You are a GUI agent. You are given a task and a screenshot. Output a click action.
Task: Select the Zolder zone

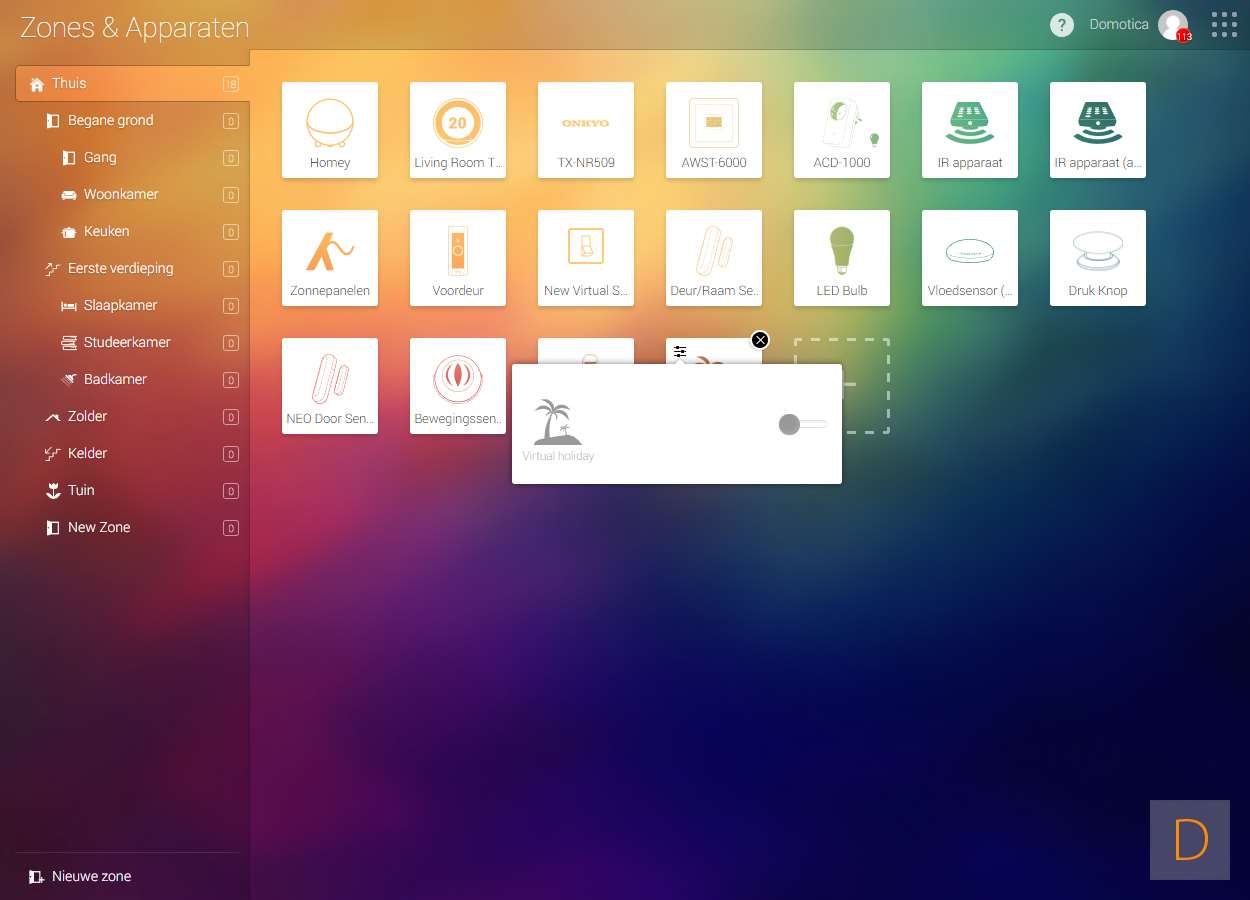click(132, 416)
